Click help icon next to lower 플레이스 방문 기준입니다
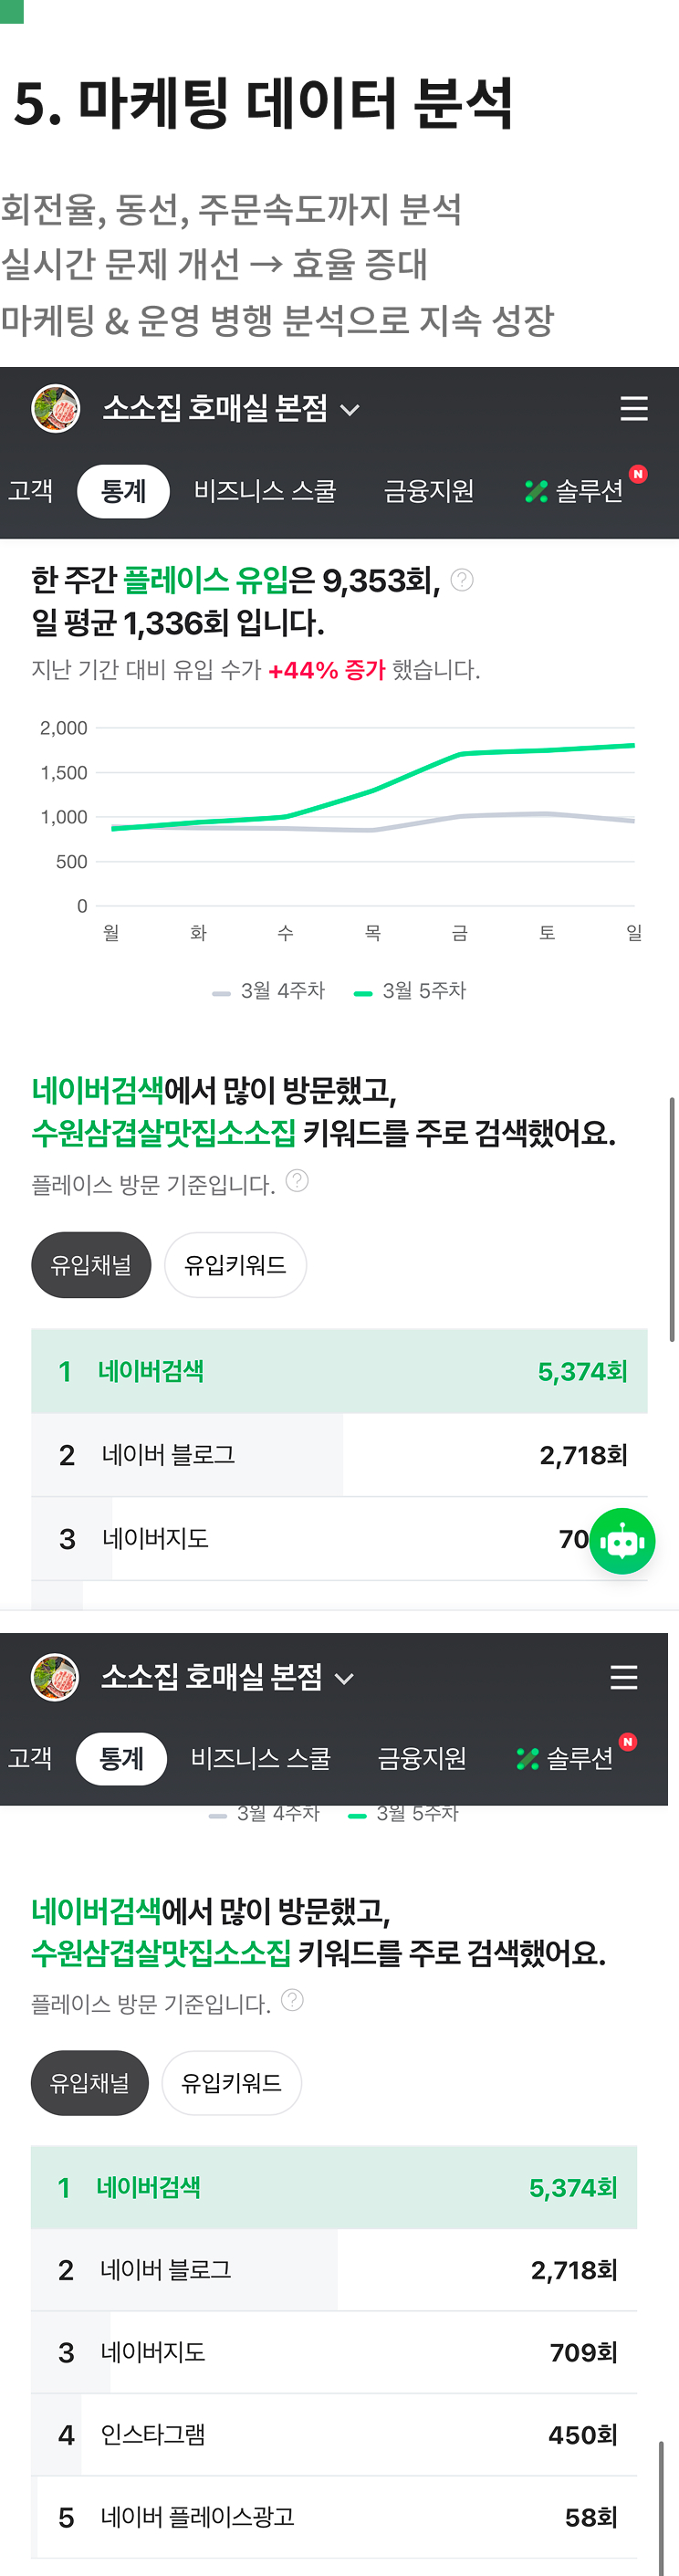The width and height of the screenshot is (679, 2576). [292, 1999]
